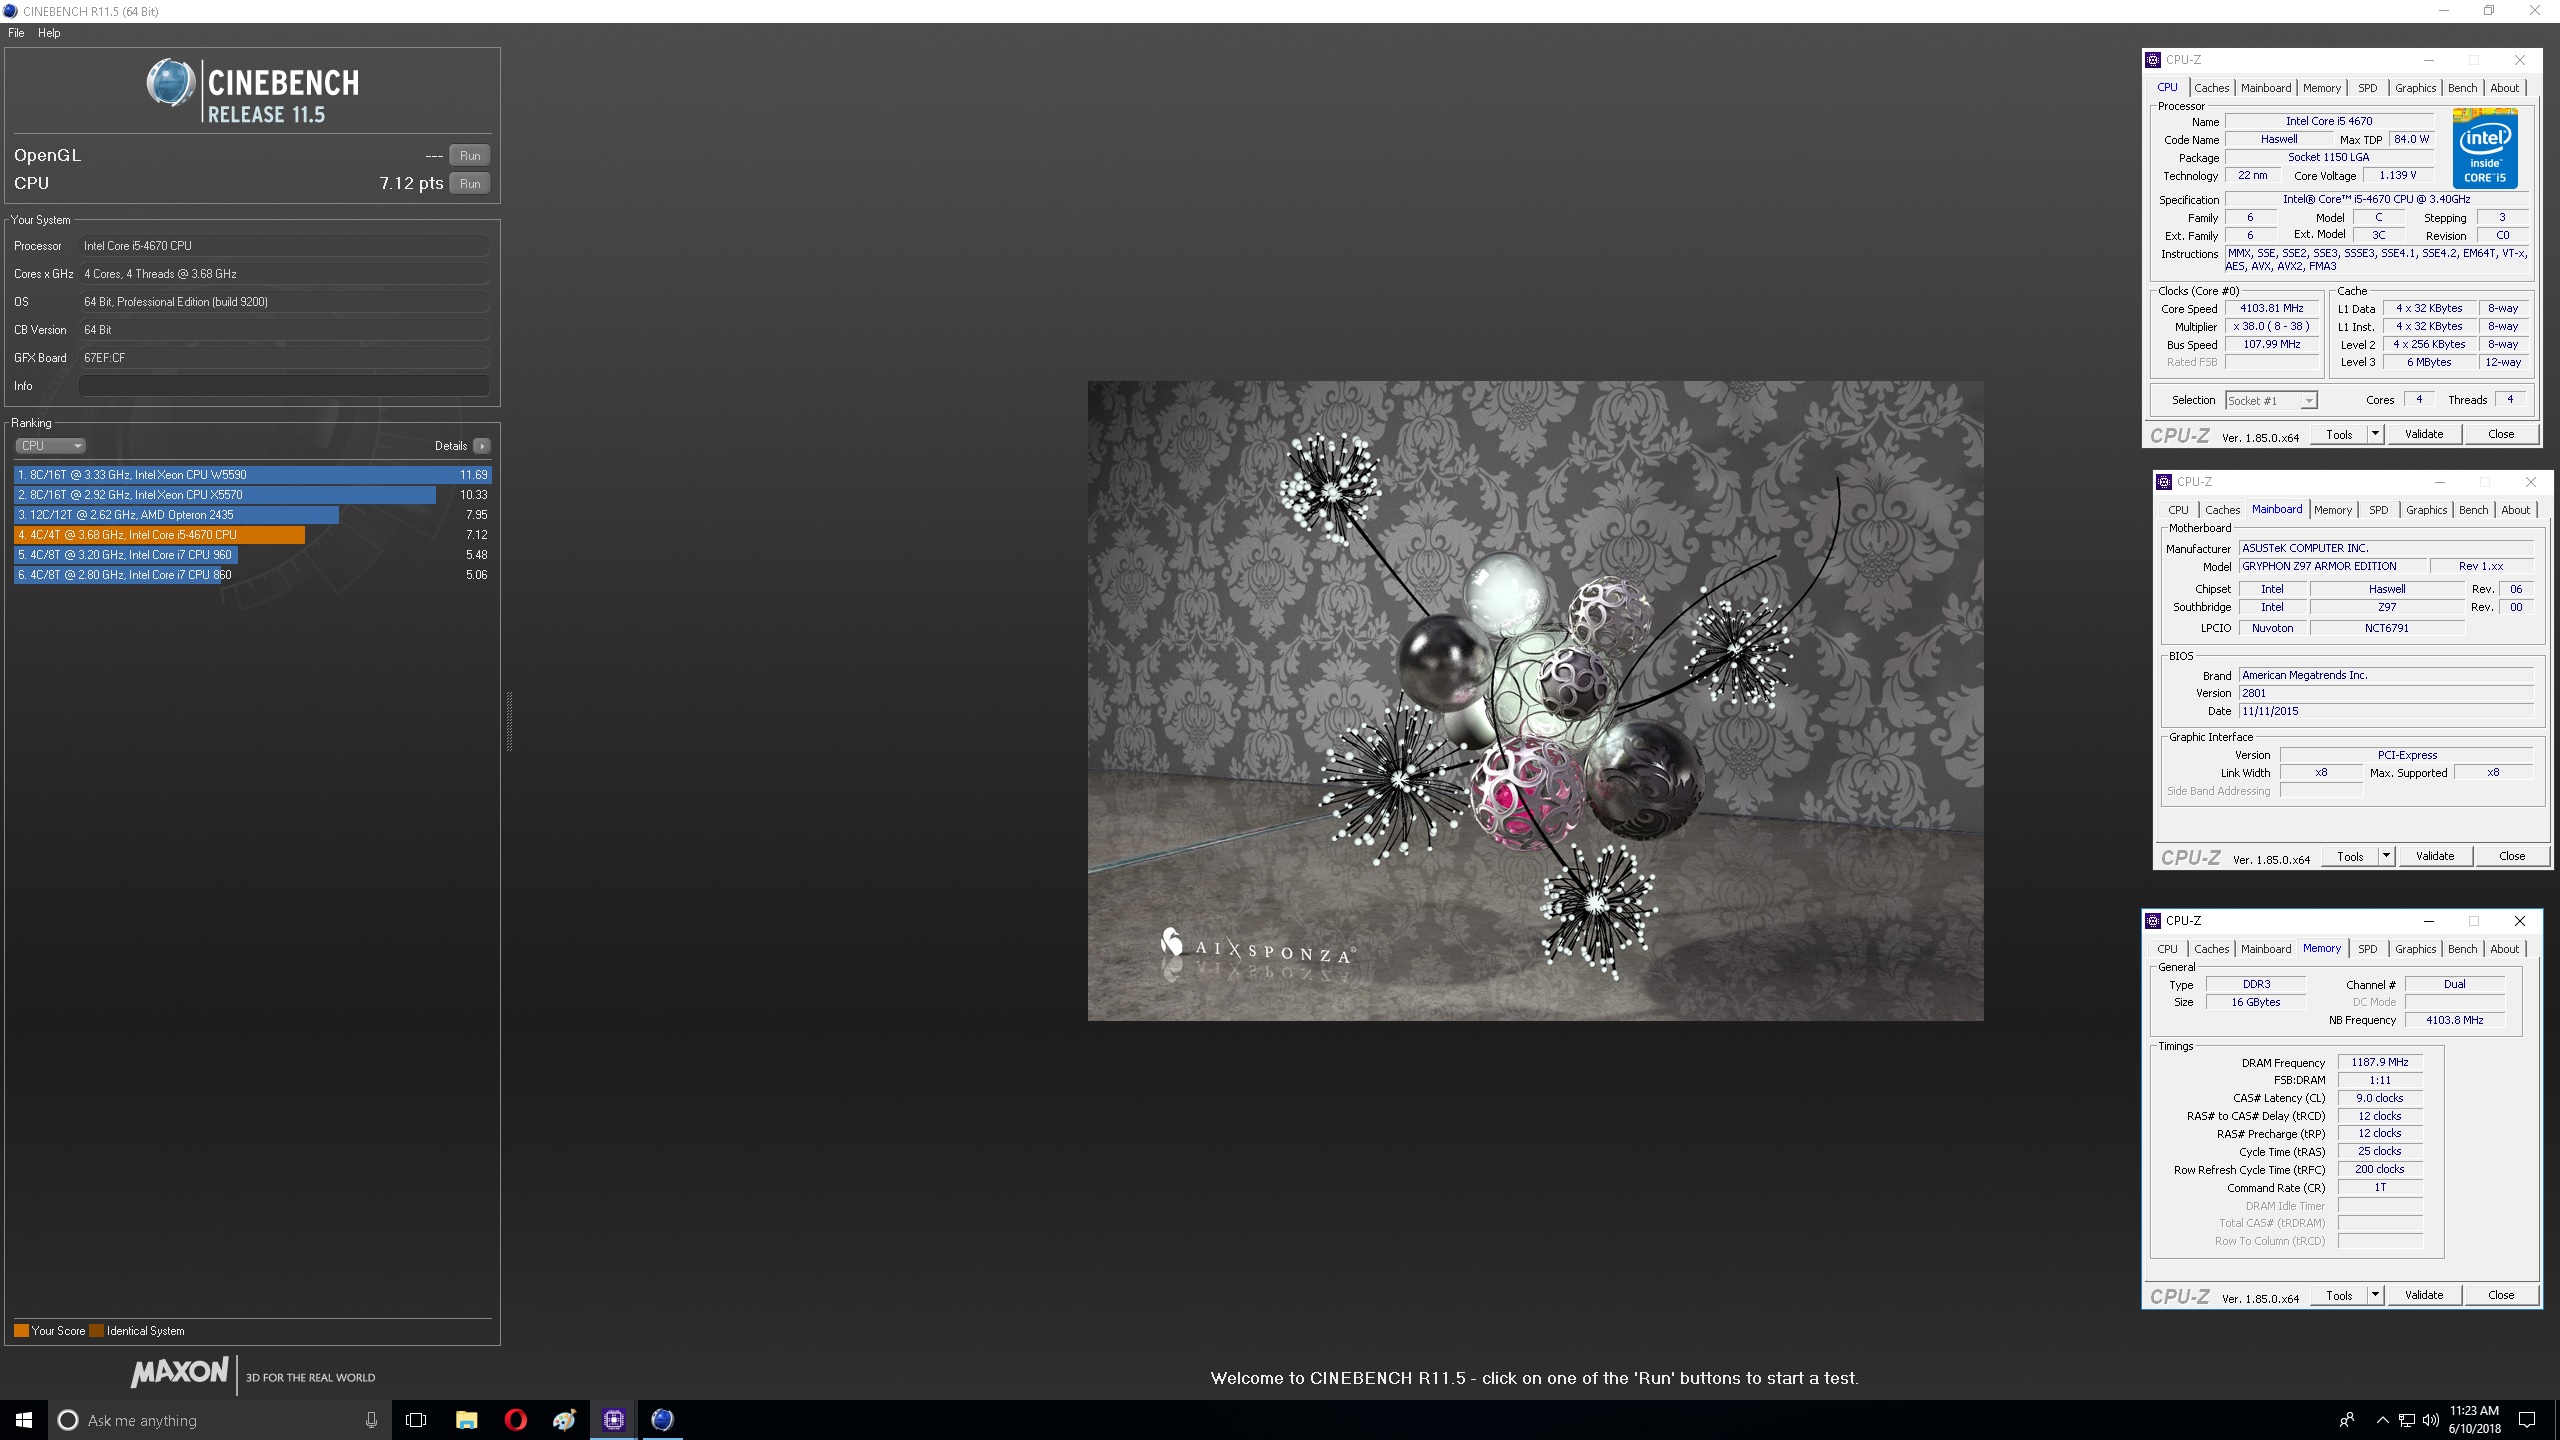Screen dimensions: 2560x1440
Task: Select Core i5-4670 ranking entry
Action: [x=252, y=535]
